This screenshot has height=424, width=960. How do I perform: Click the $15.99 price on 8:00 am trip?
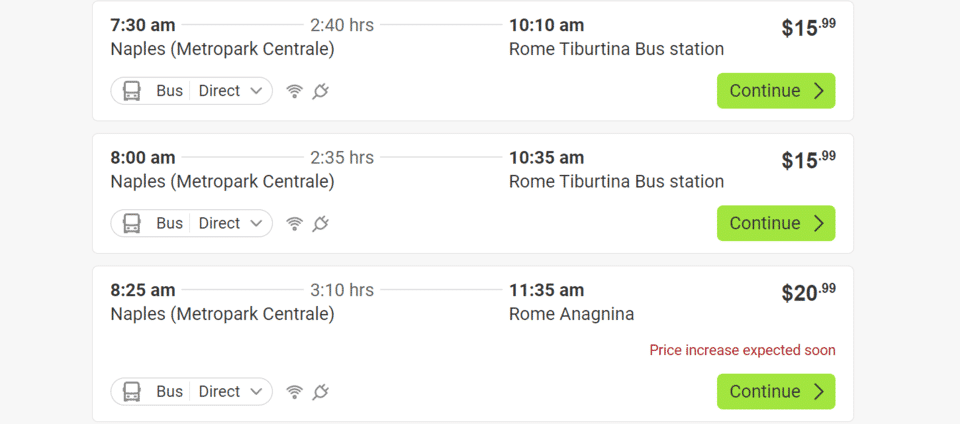click(808, 160)
